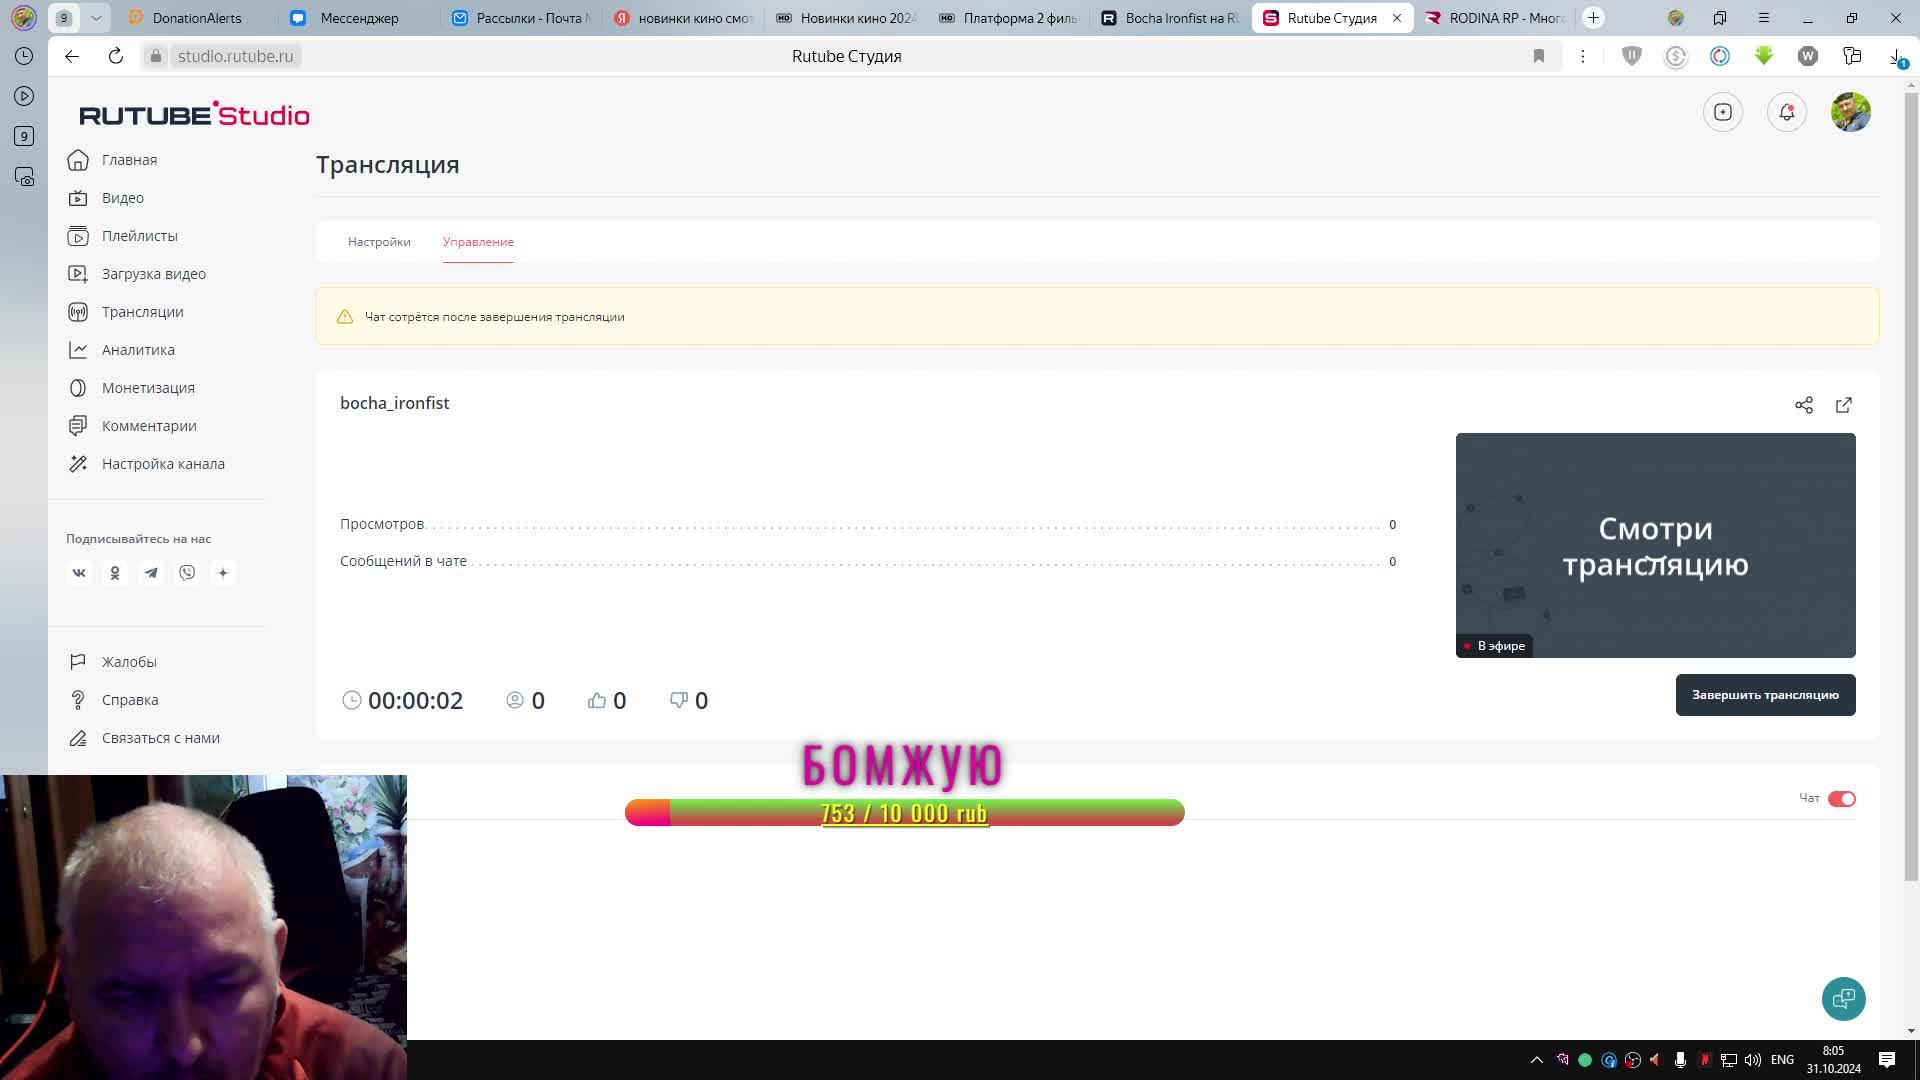This screenshot has width=1920, height=1080.
Task: Open stream in new window icon
Action: [1843, 405]
